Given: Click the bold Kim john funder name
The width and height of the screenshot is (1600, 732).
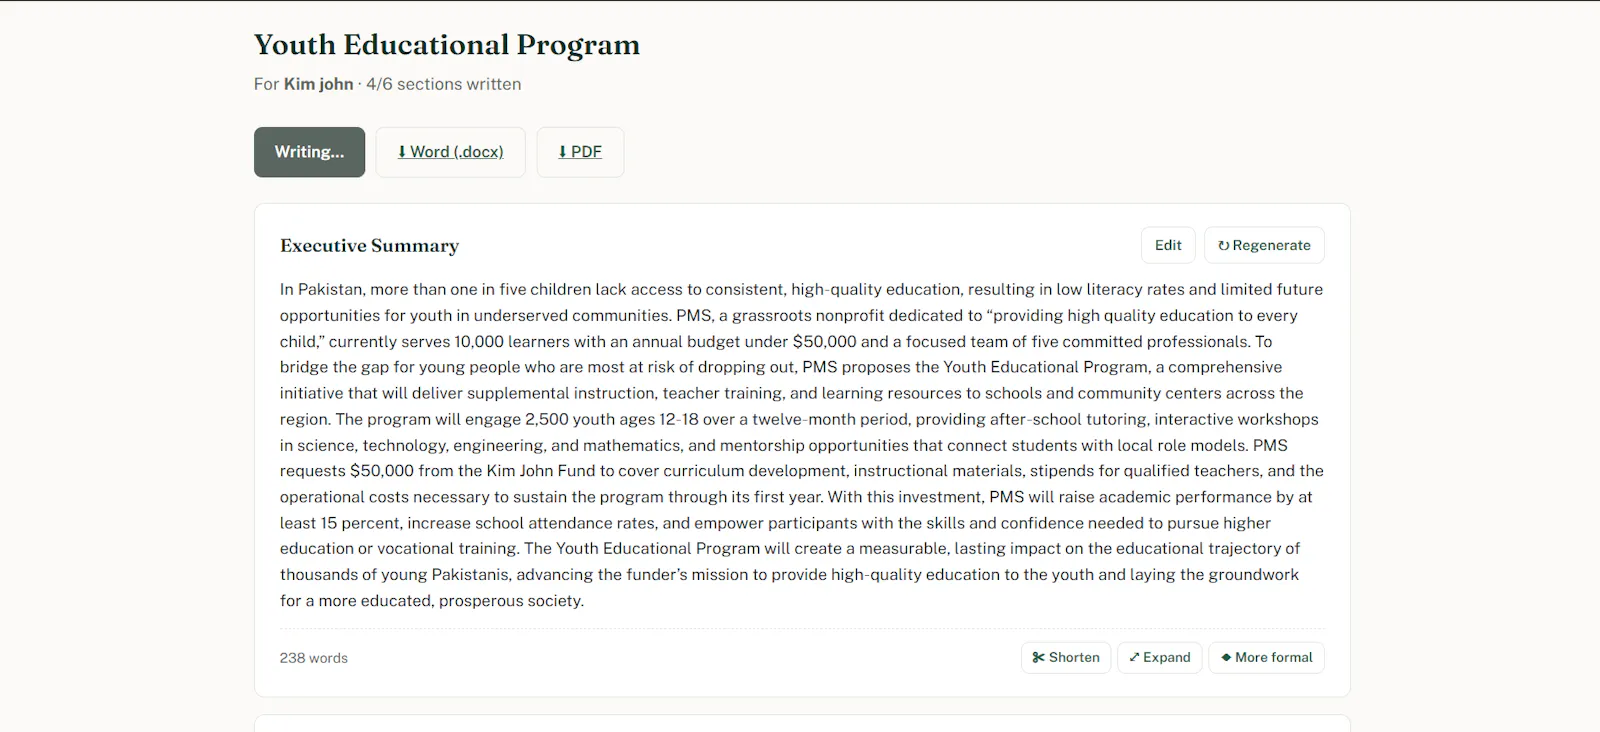Looking at the screenshot, I should point(319,84).
